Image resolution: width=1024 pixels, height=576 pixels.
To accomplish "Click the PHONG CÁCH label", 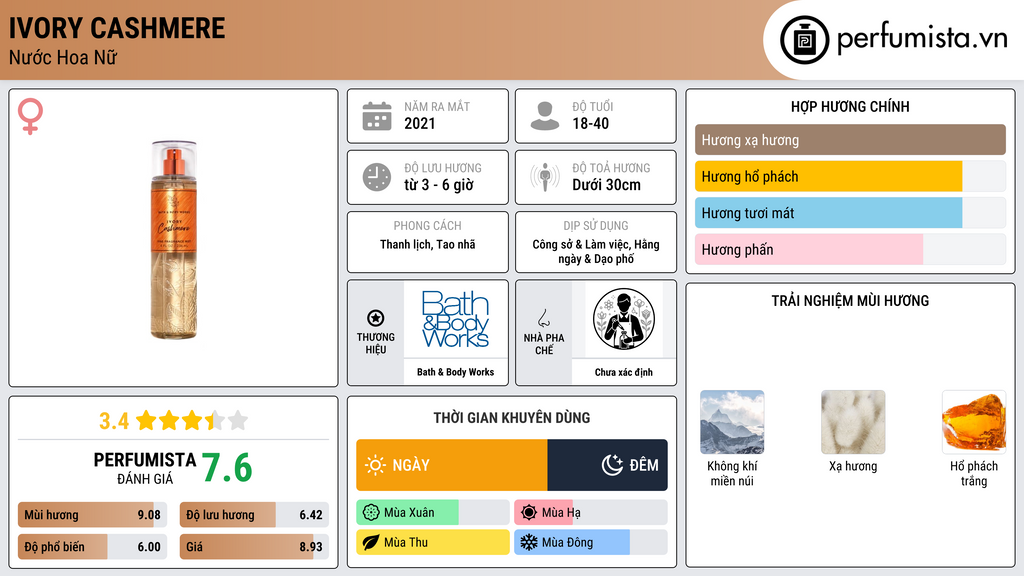I will click(428, 225).
